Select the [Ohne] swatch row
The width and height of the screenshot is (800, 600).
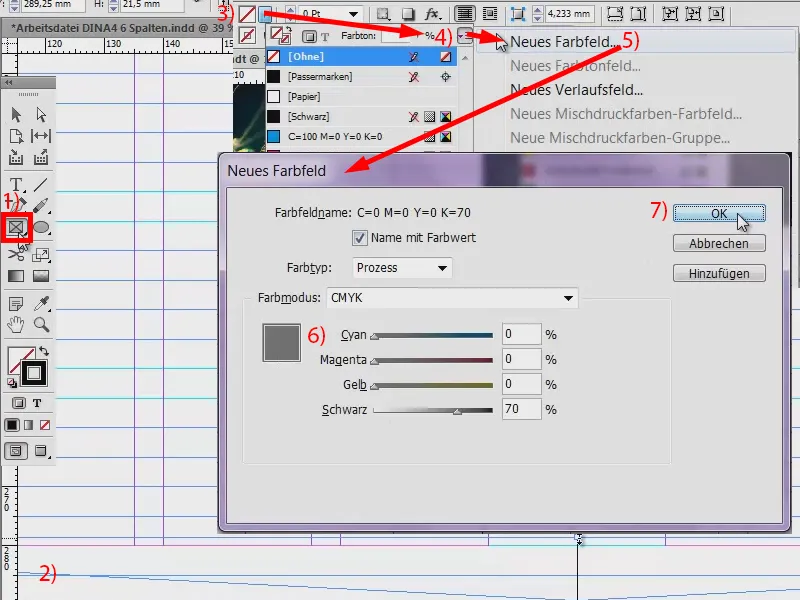(x=361, y=57)
